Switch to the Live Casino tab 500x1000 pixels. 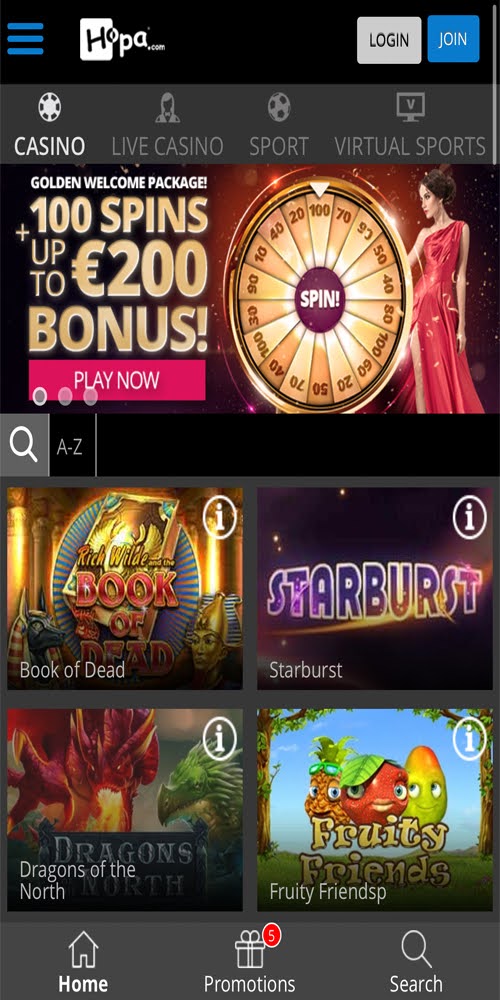[167, 125]
